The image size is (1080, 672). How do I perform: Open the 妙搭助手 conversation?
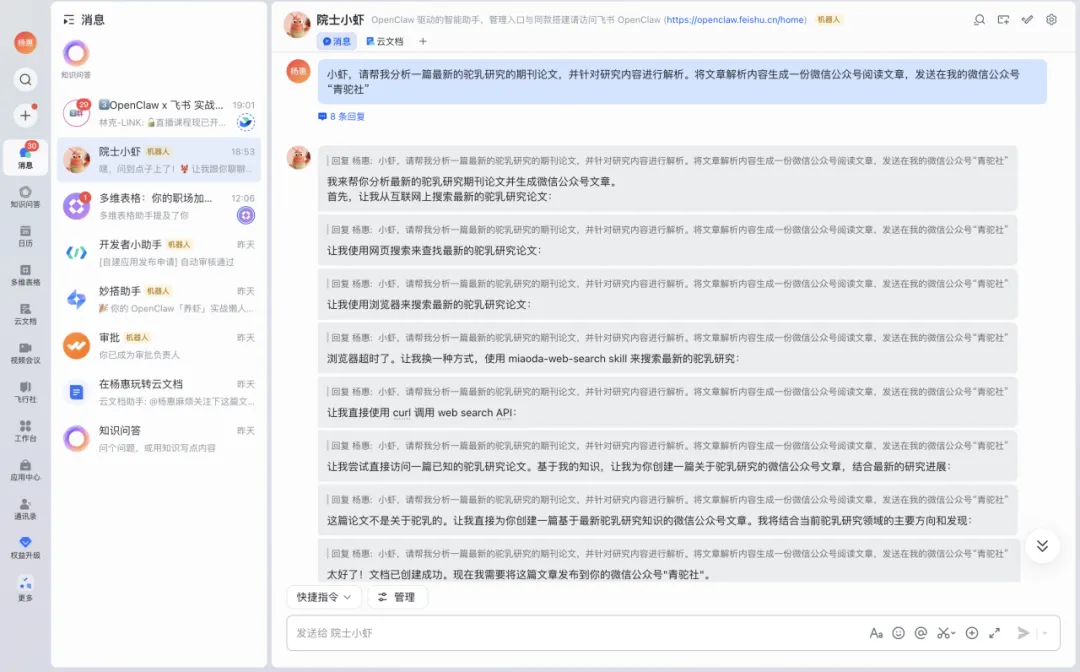(x=159, y=299)
